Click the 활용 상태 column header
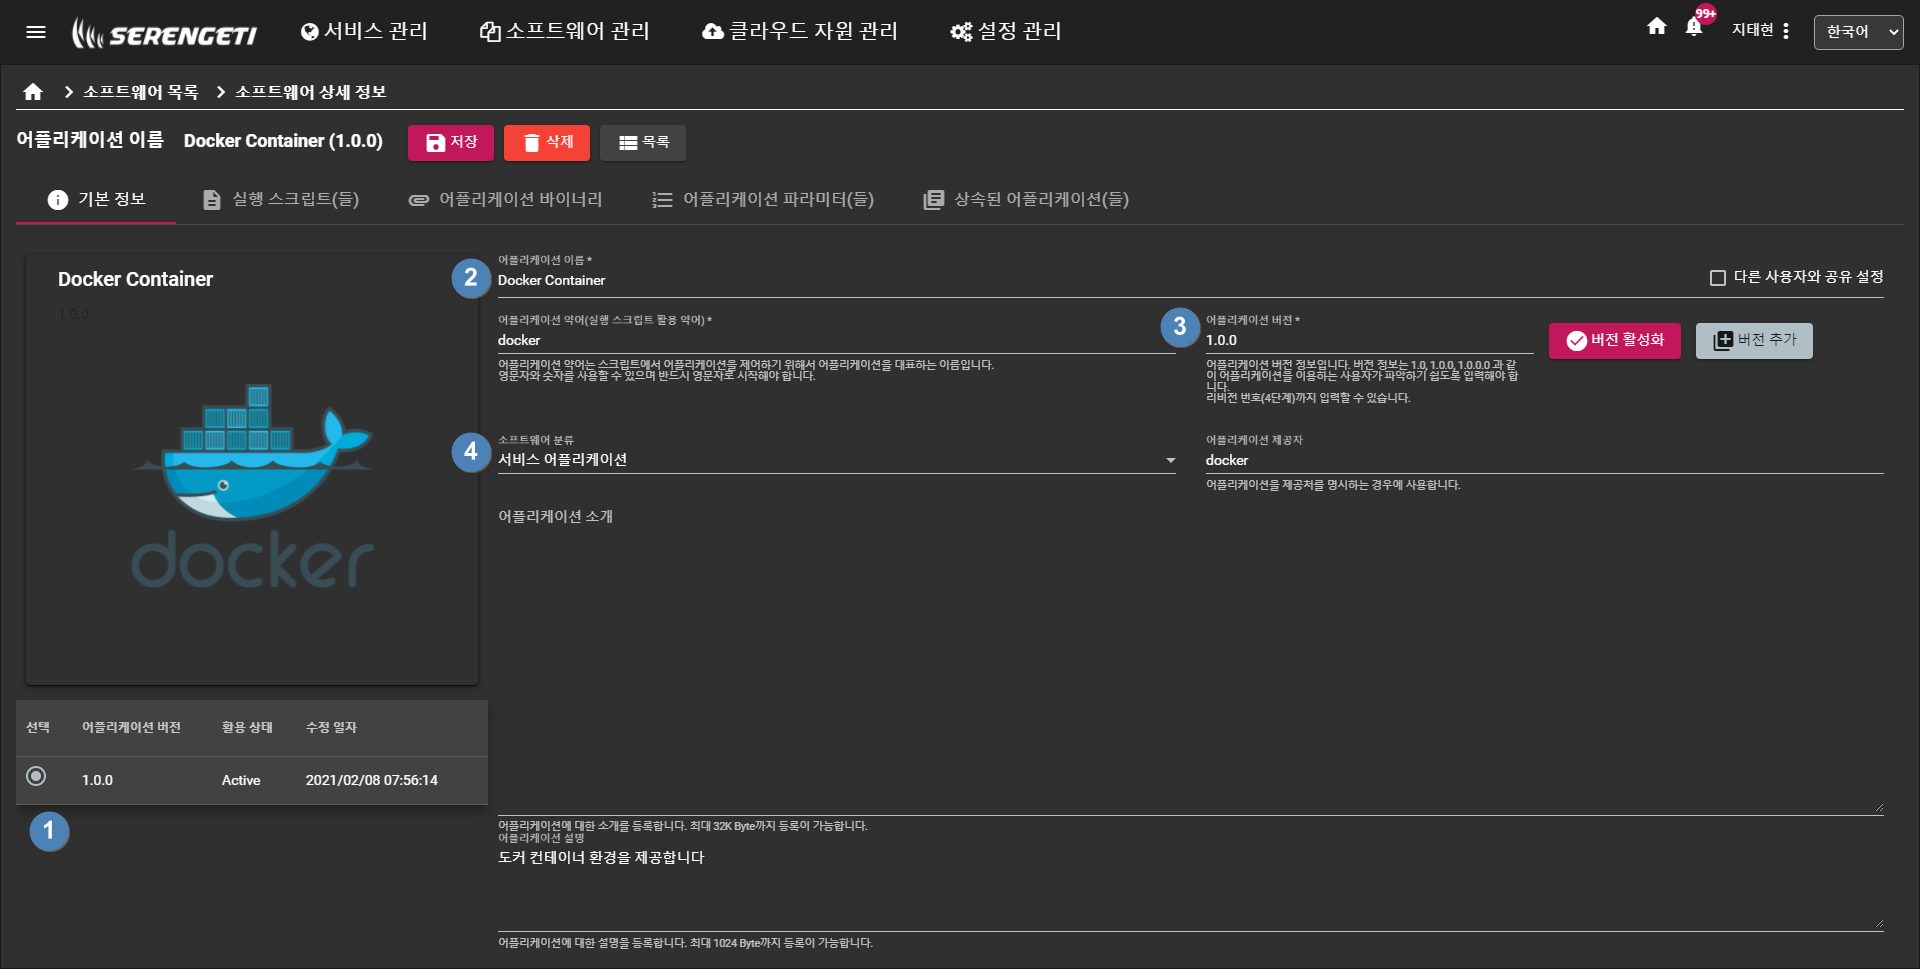The image size is (1920, 969). point(247,727)
